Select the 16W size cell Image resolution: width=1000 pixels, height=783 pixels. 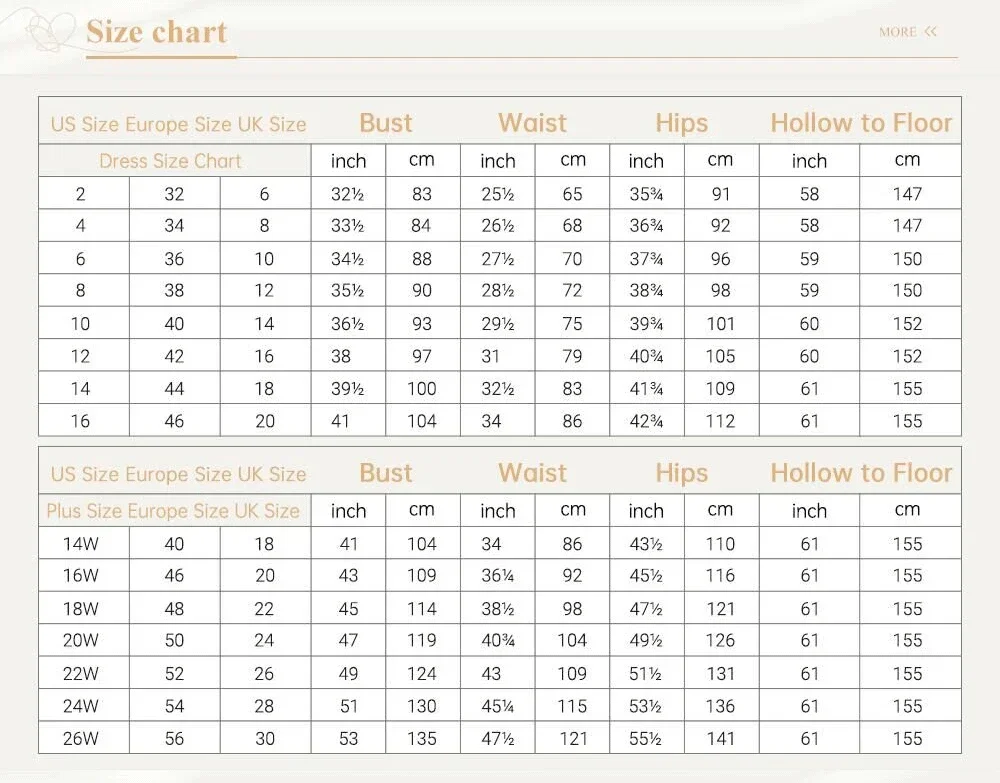[81, 576]
